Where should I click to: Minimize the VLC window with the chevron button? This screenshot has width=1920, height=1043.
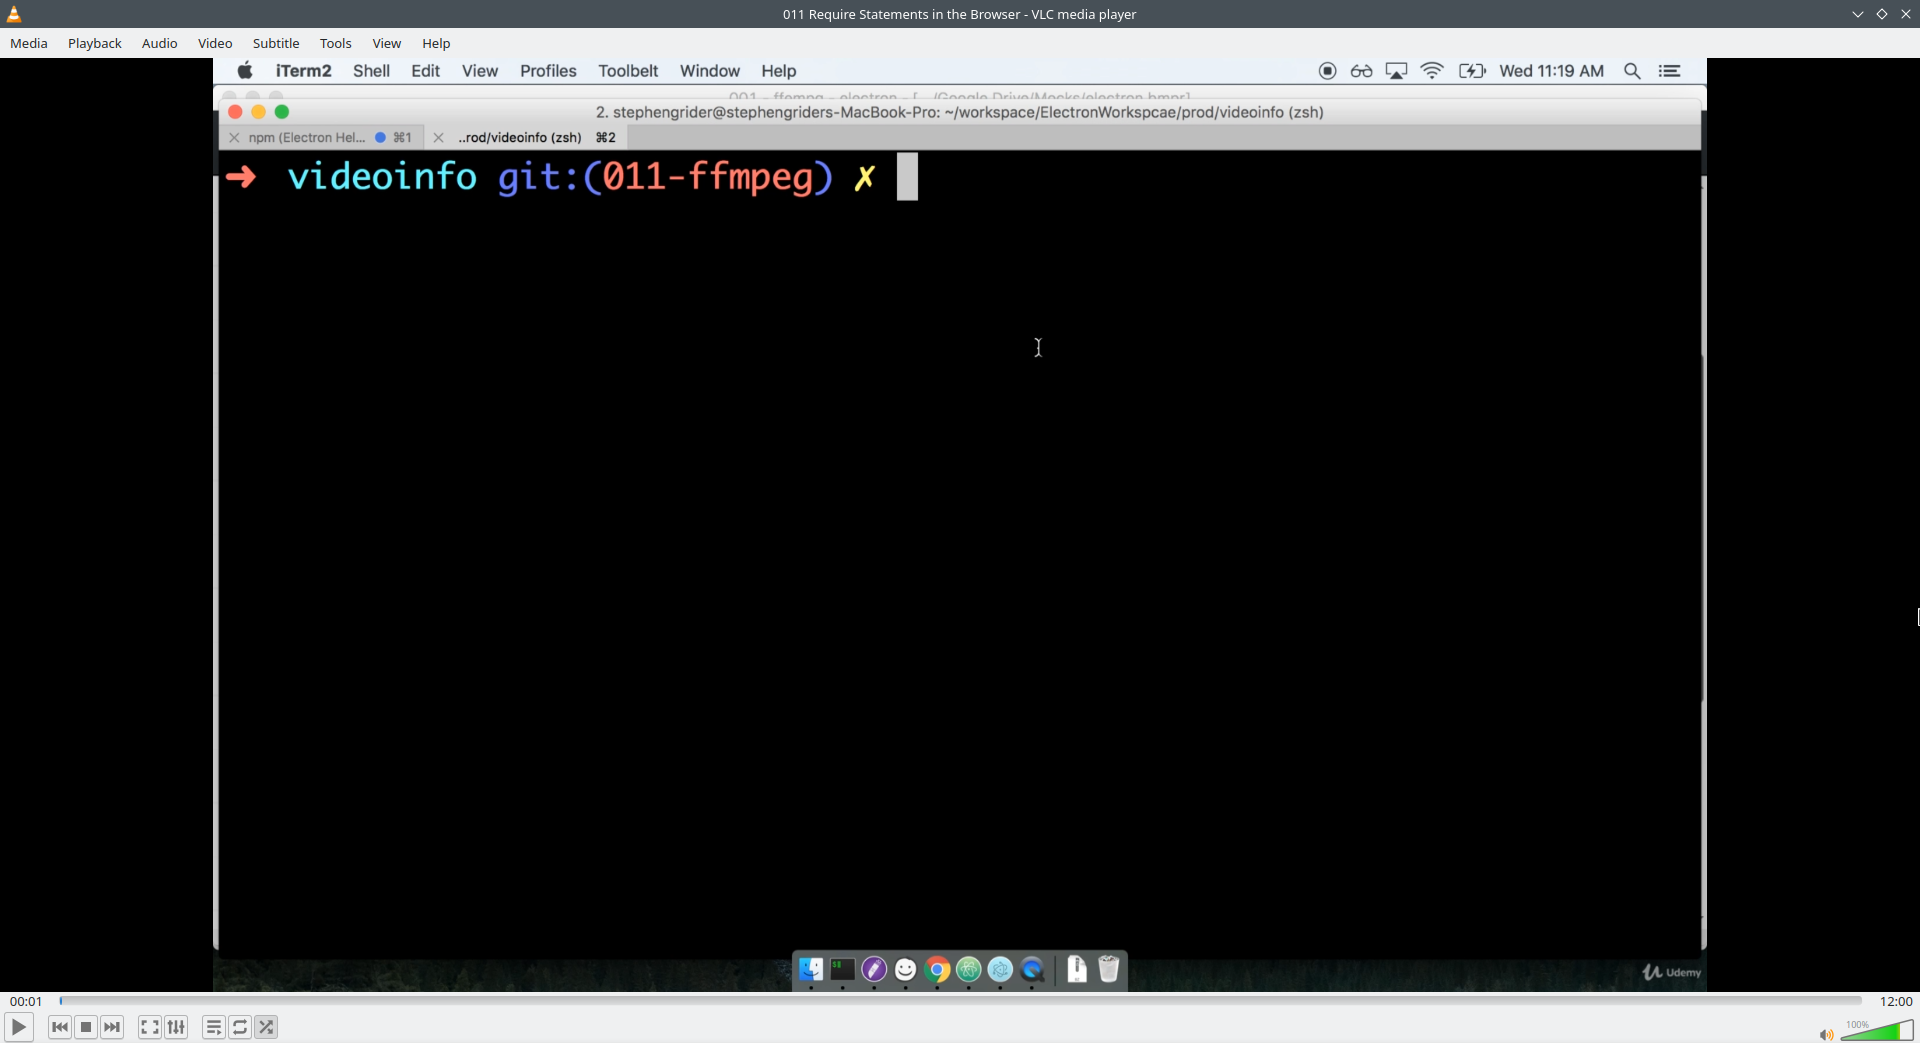tap(1858, 14)
